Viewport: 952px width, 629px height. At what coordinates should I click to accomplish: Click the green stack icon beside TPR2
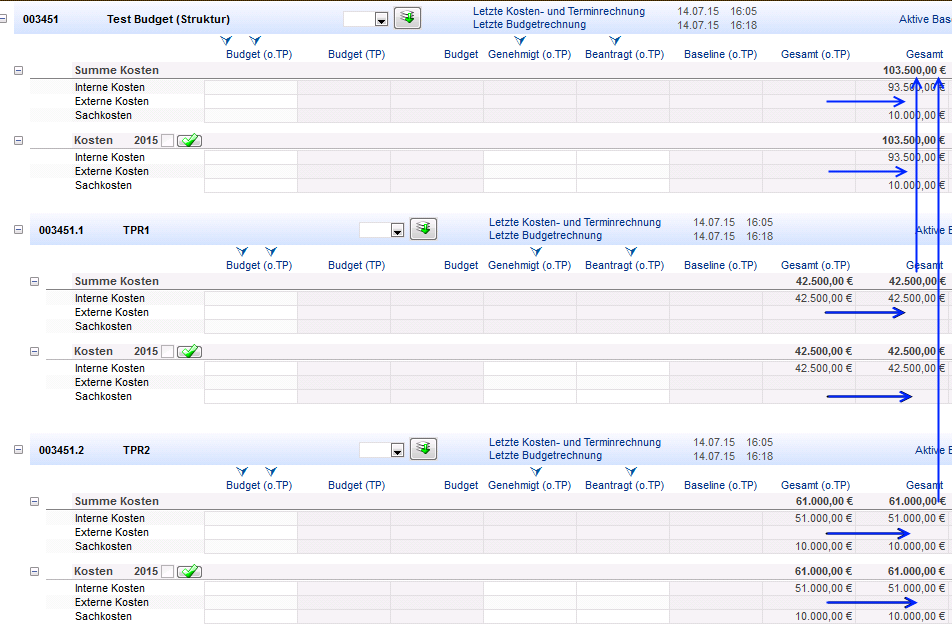pos(423,449)
